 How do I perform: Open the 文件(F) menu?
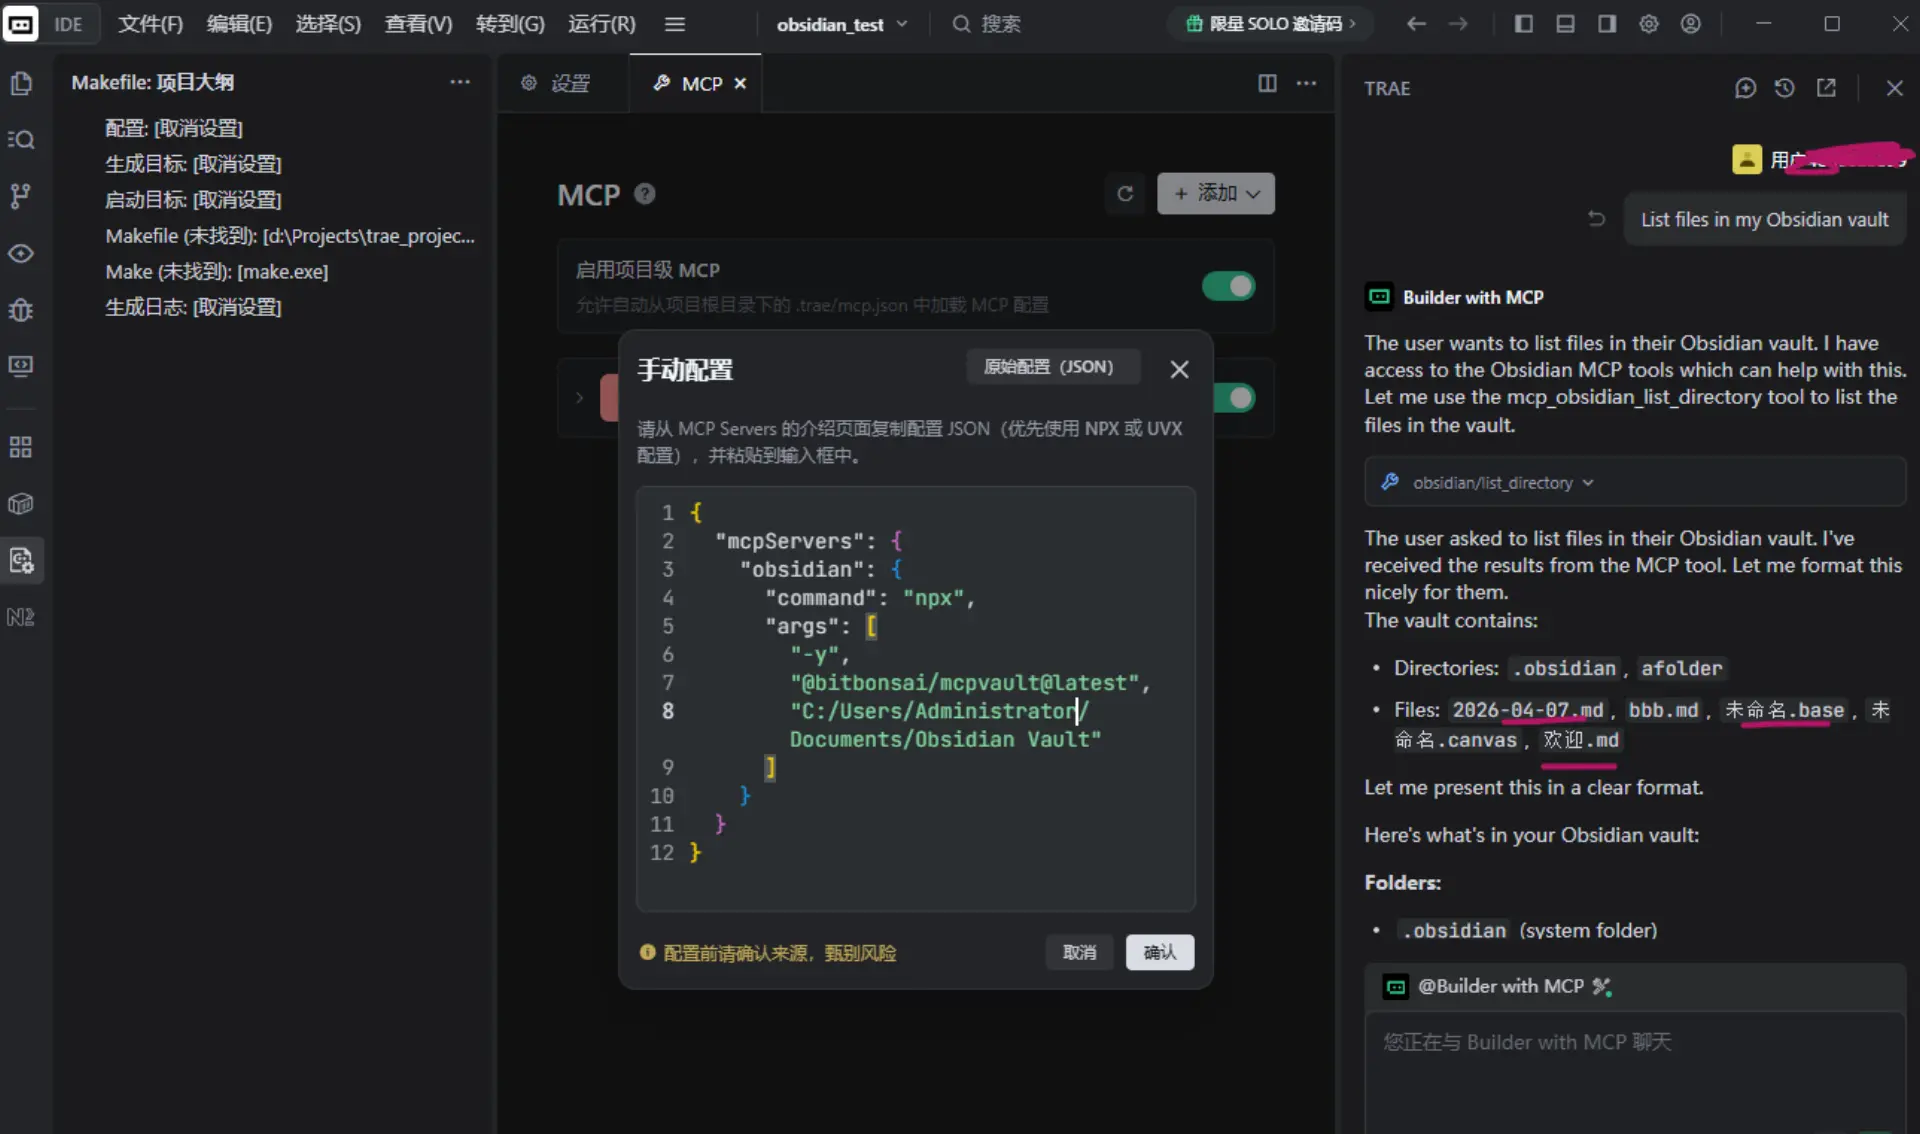151,24
